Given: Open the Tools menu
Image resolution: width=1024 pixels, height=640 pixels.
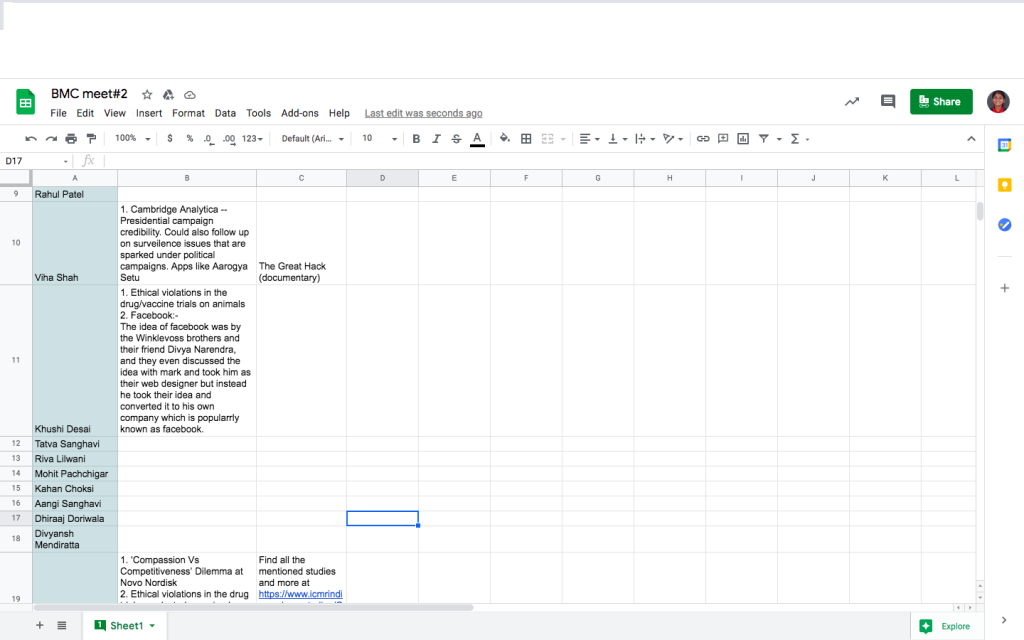Looking at the screenshot, I should [x=258, y=113].
